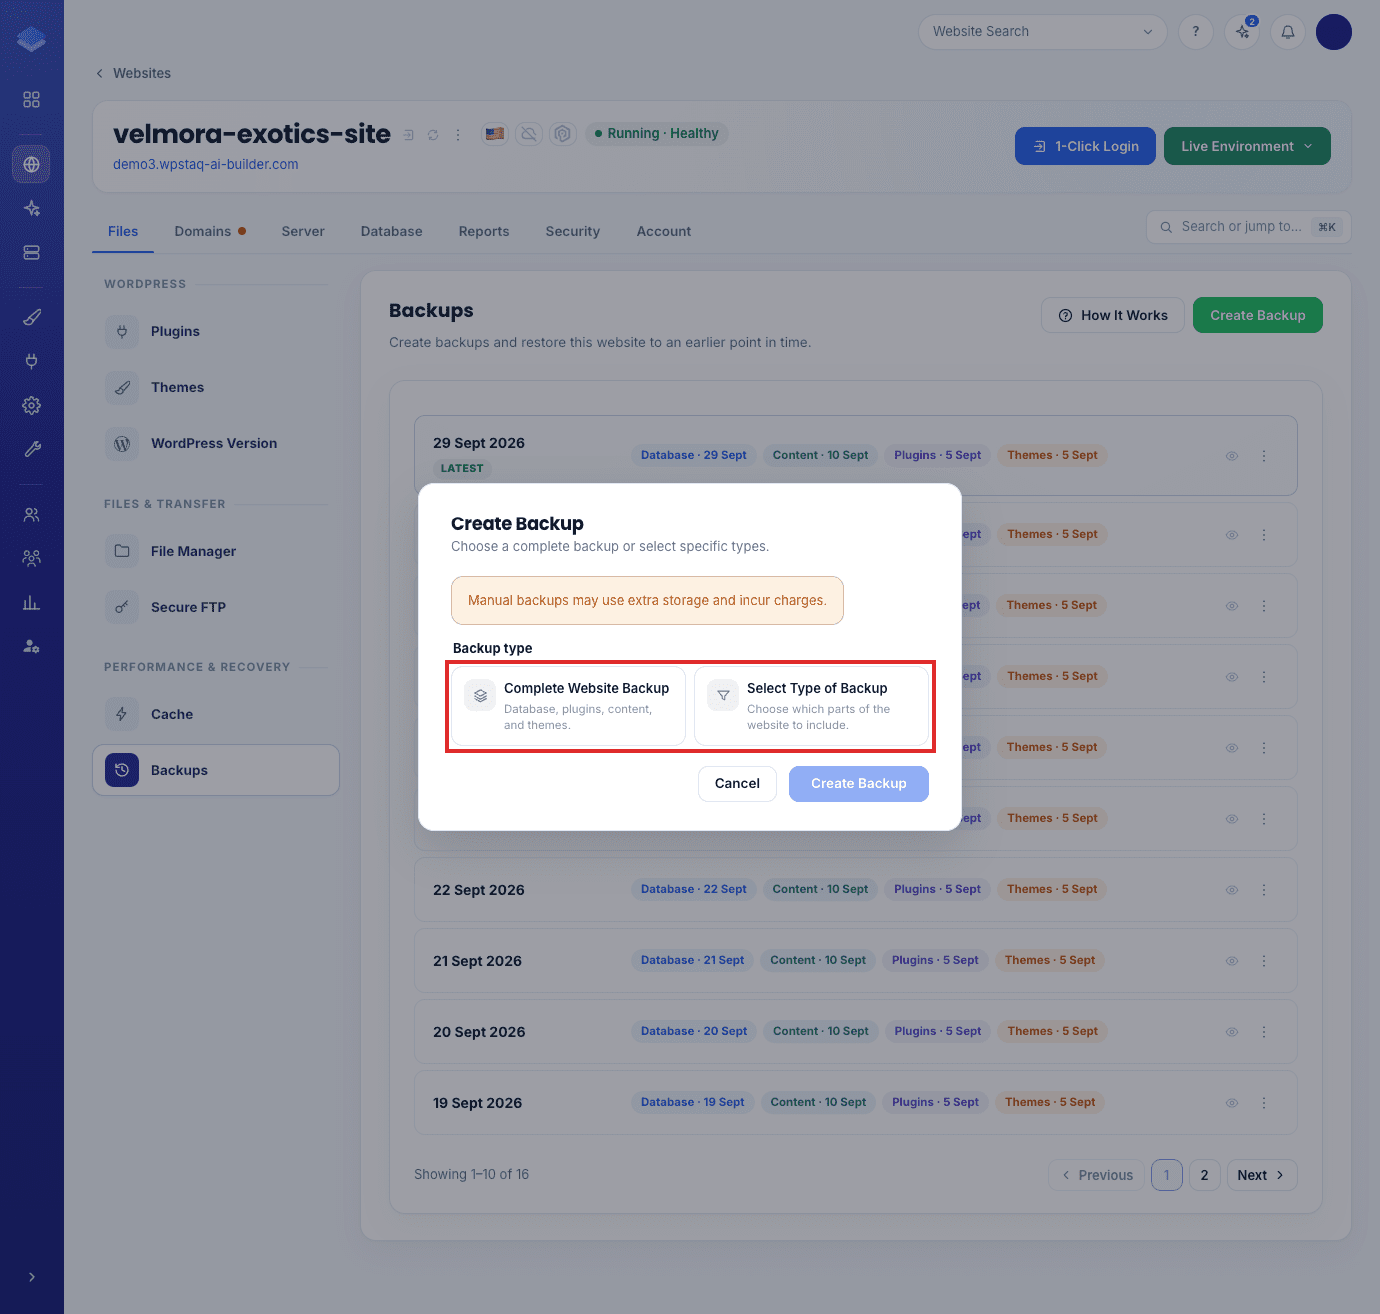1380x1314 pixels.
Task: Select the paintbrush icon in sidebar
Action: click(31, 317)
